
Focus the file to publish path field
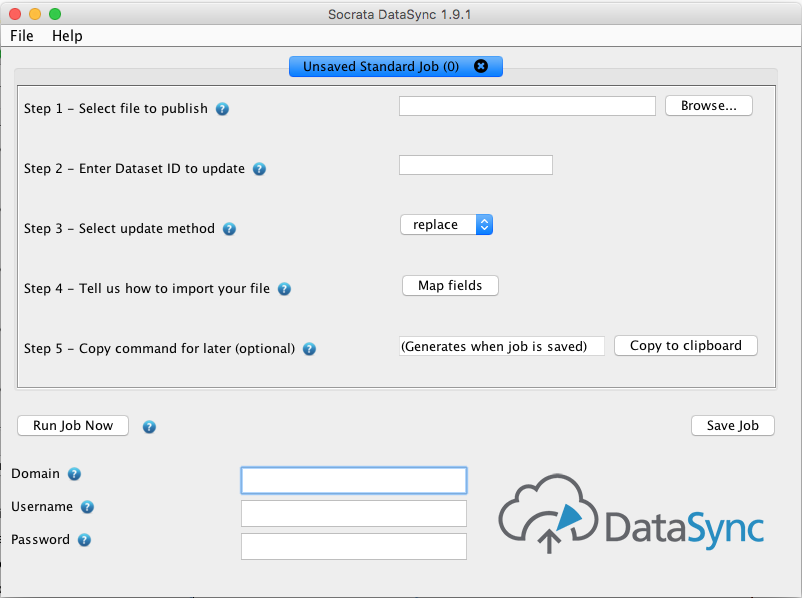tap(527, 106)
